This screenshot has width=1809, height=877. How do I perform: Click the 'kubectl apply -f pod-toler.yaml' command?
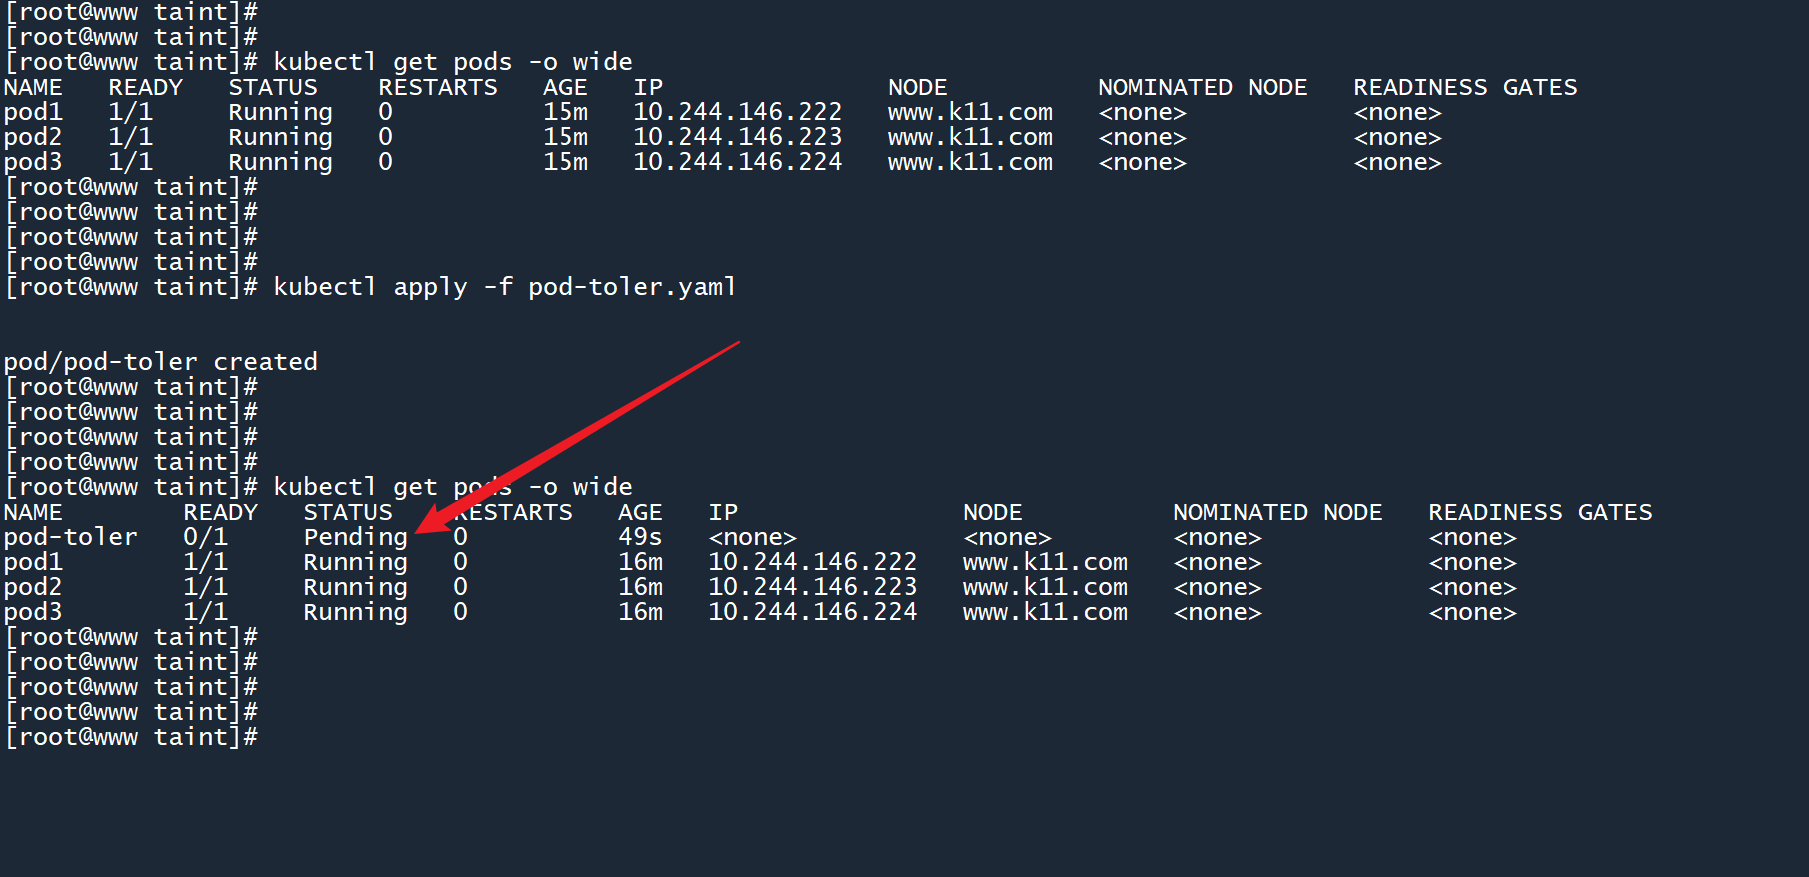504,287
